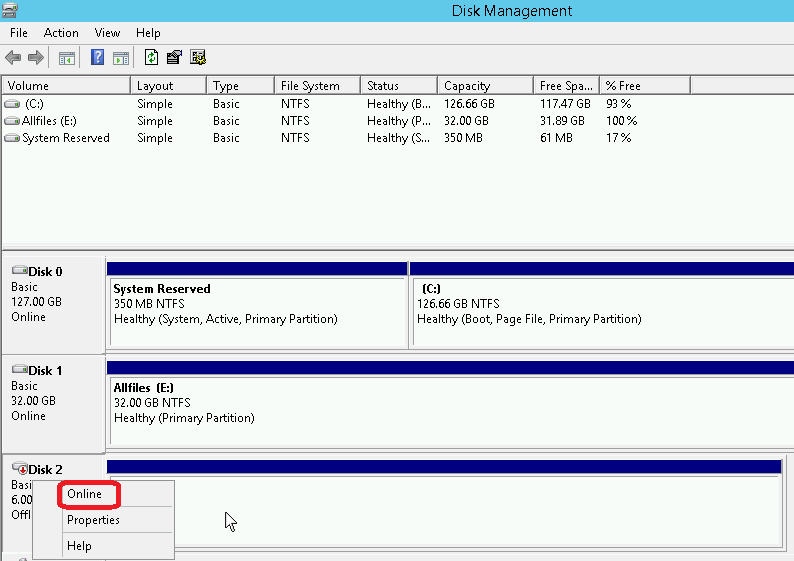Click the Disk Management title bar icon
The width and height of the screenshot is (794, 561).
point(10,10)
